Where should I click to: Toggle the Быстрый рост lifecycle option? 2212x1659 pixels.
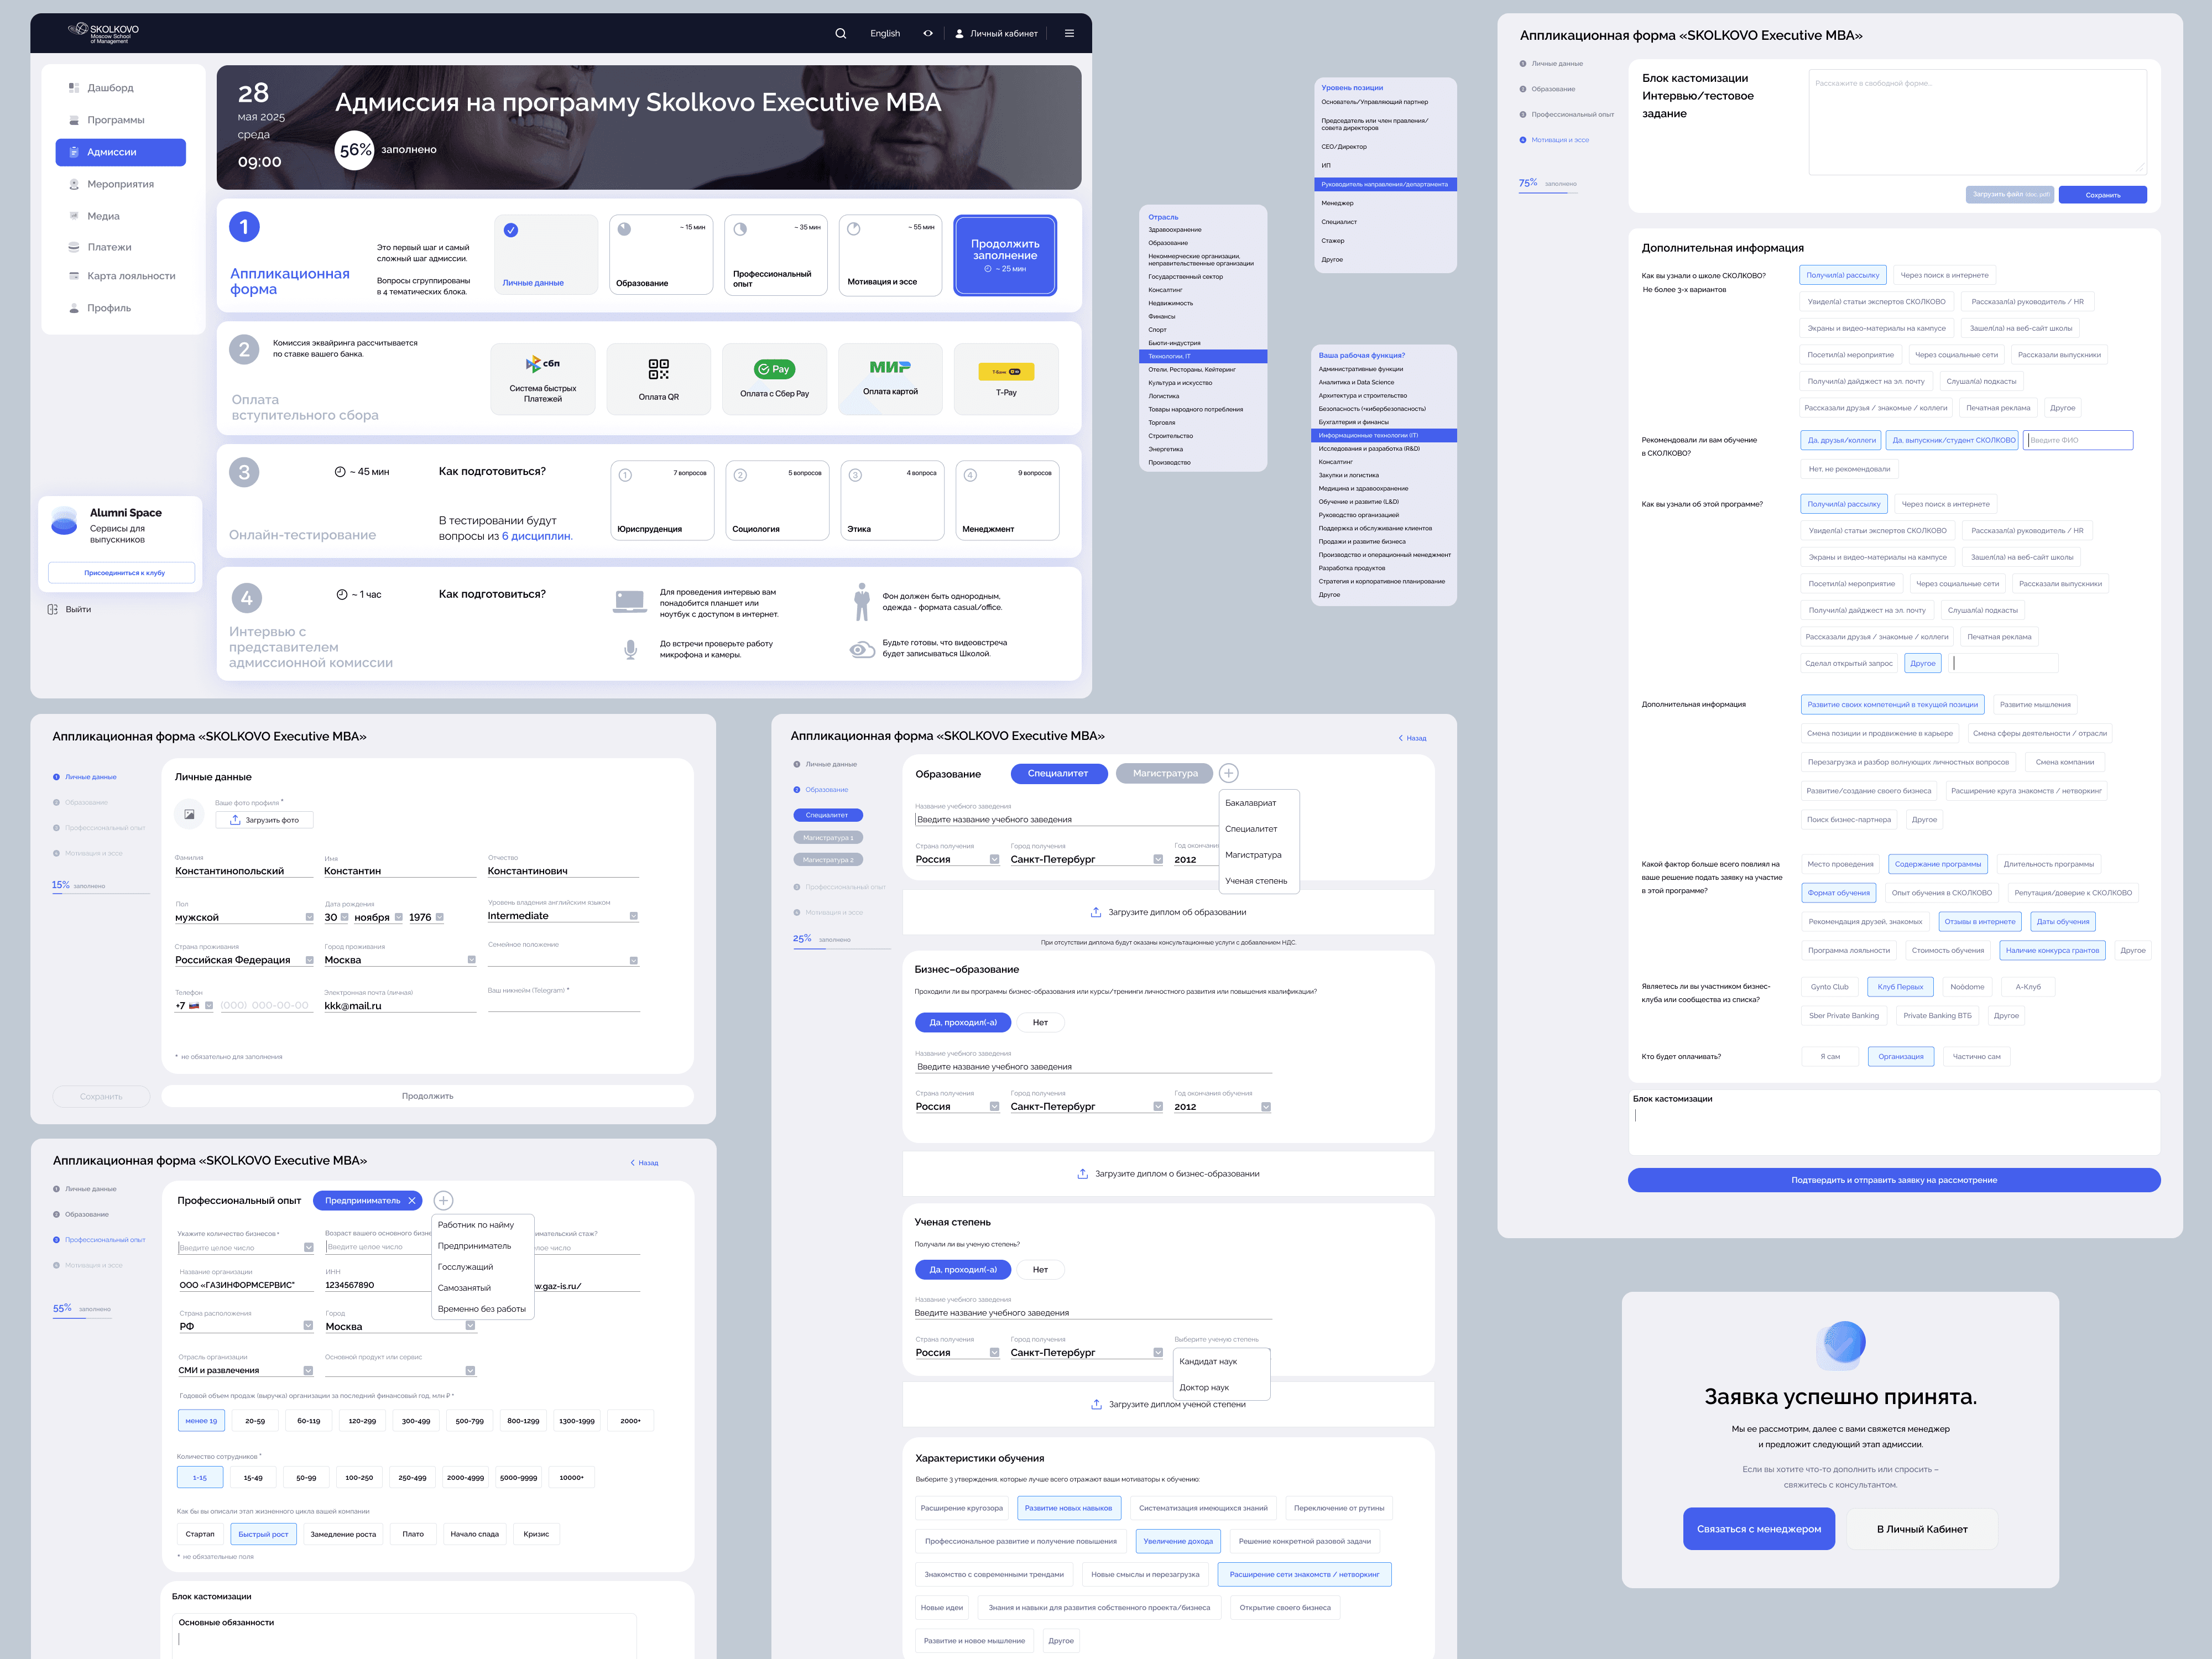pos(263,1534)
